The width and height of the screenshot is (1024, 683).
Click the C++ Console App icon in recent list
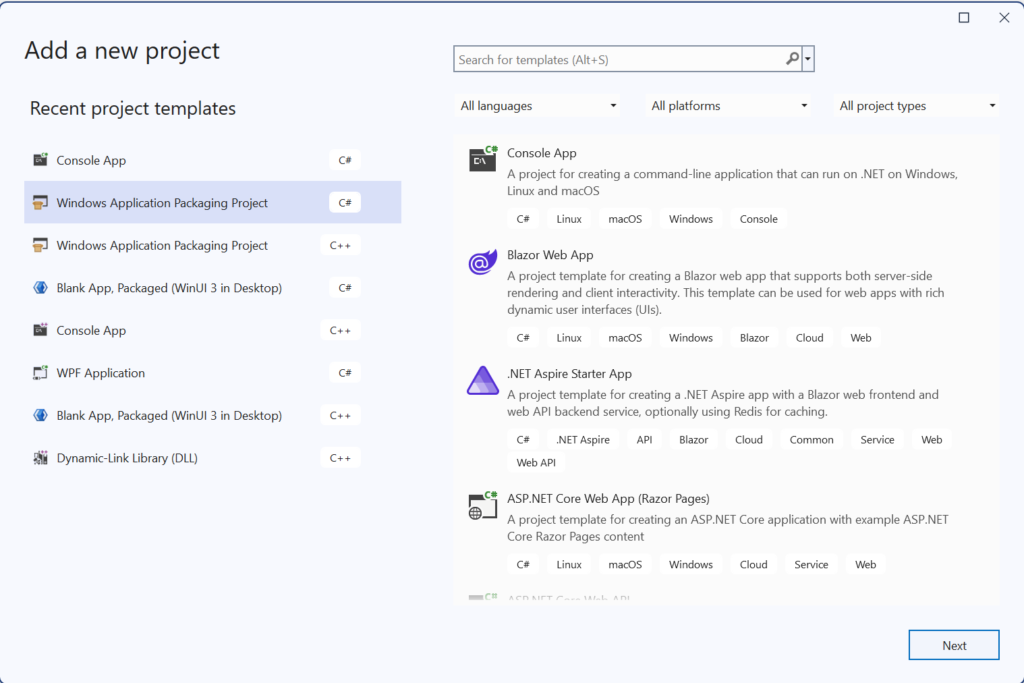tap(40, 330)
